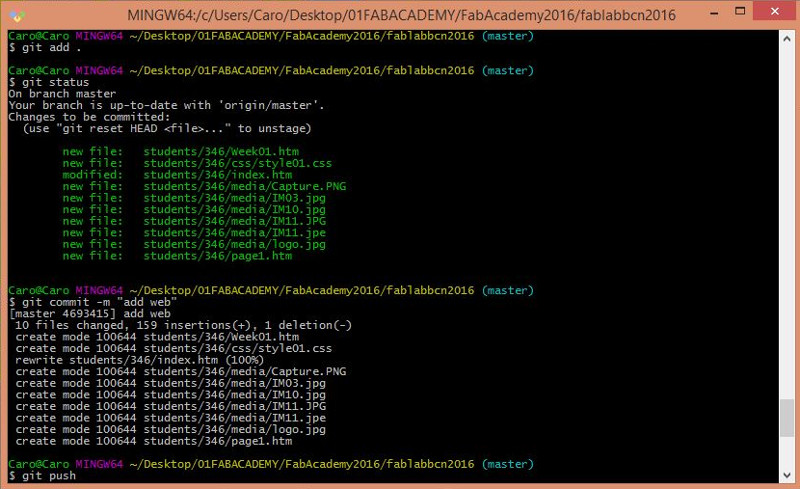Click 'create mode 100644 students/346/Week01.htm' line
The image size is (800, 489).
(x=157, y=337)
